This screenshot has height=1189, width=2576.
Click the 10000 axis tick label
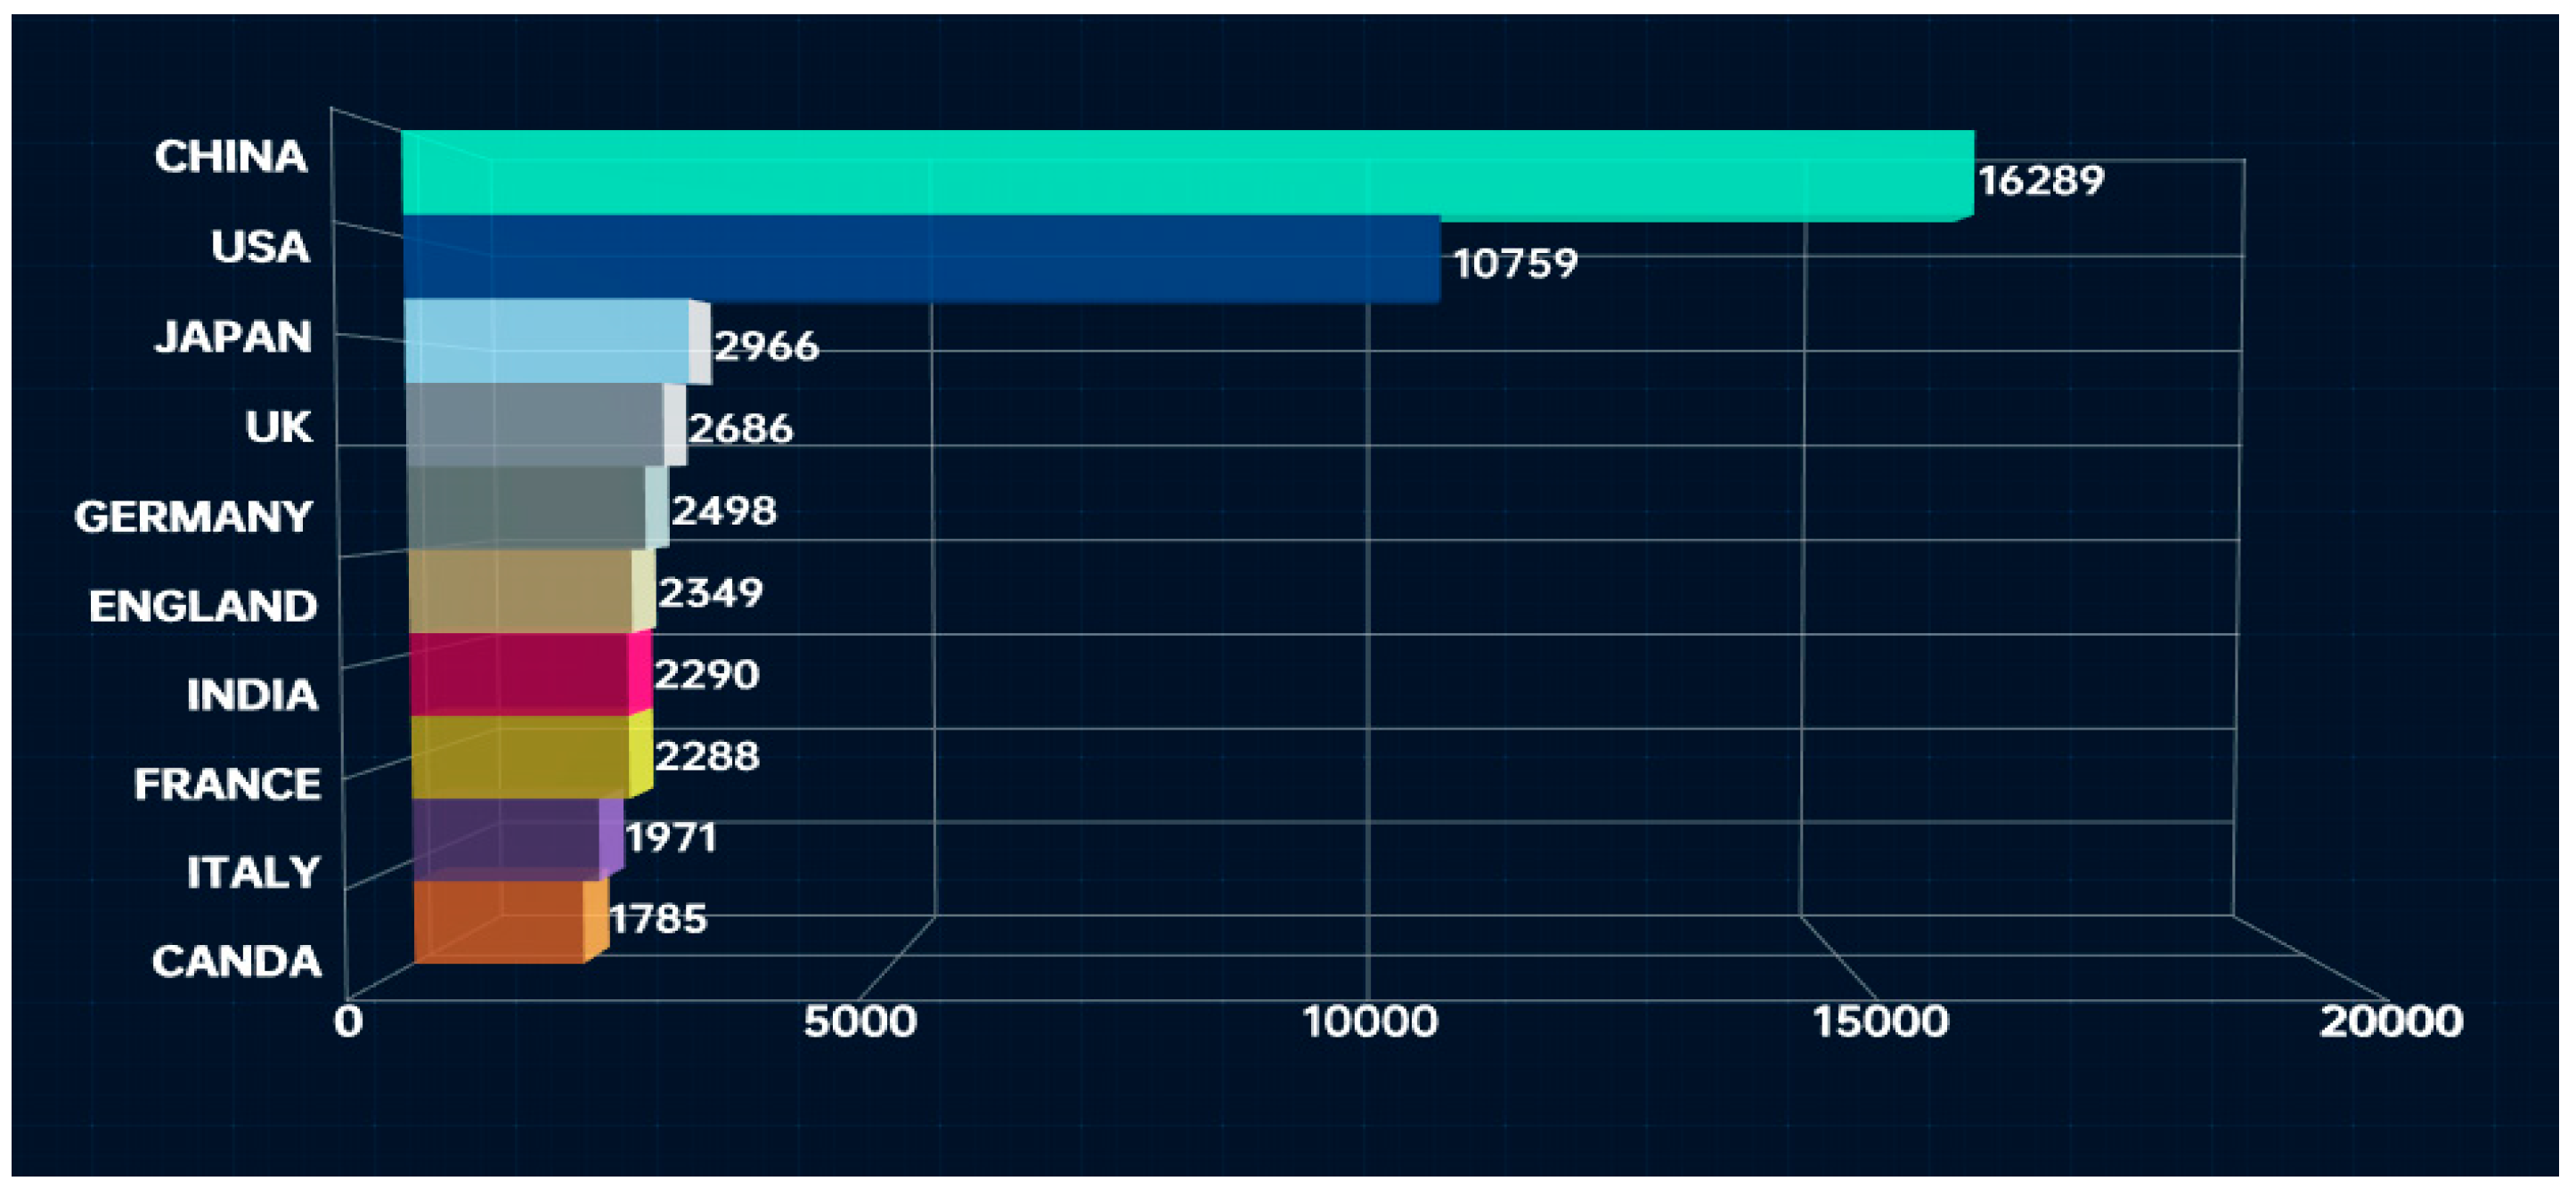tap(1370, 1022)
